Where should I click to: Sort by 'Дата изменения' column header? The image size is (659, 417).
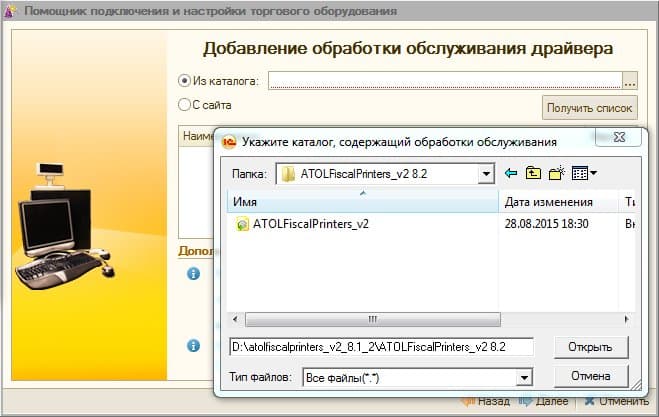pos(558,202)
